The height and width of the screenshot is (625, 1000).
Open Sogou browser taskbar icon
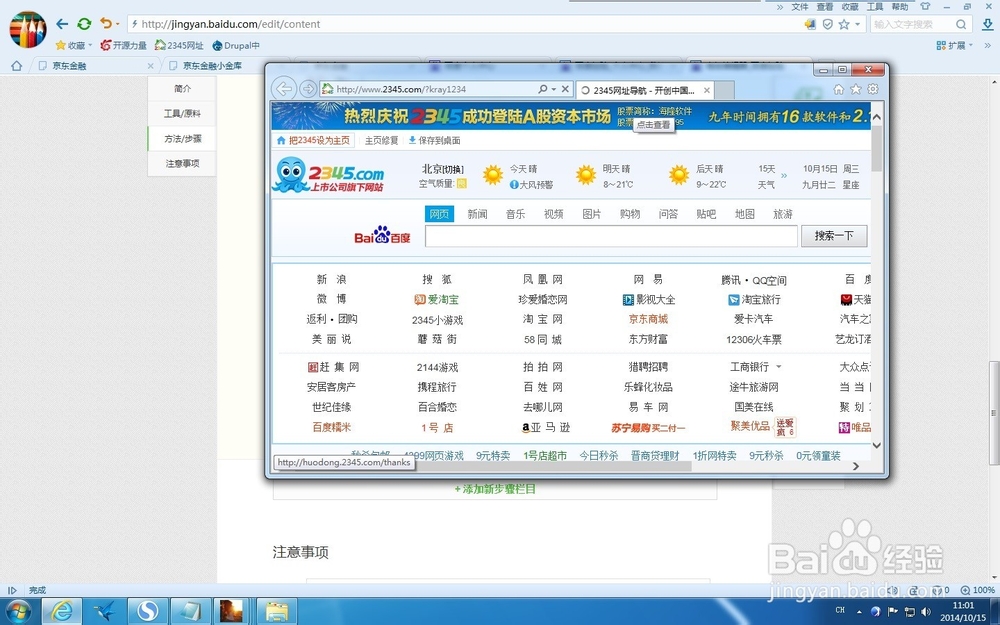147,612
